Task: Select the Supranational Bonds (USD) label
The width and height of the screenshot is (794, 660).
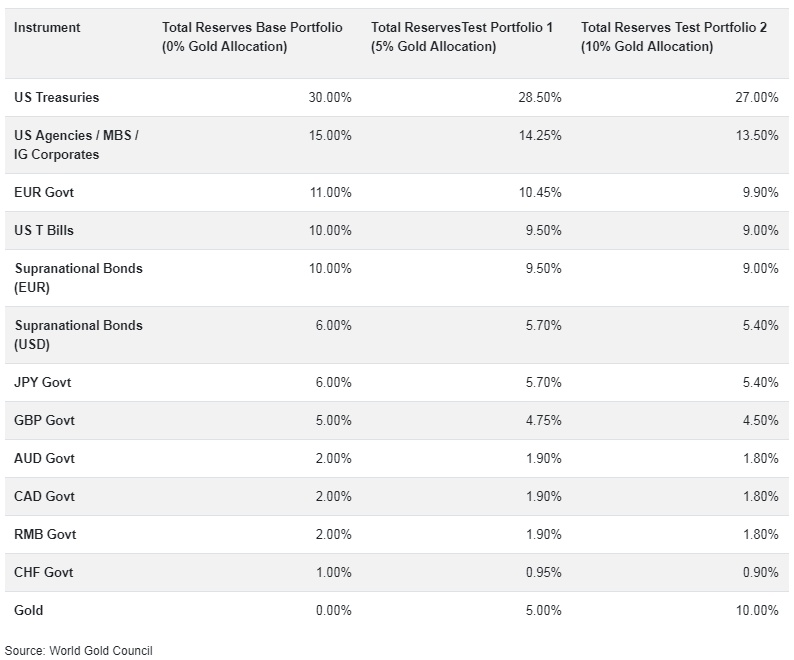Action: (x=78, y=335)
